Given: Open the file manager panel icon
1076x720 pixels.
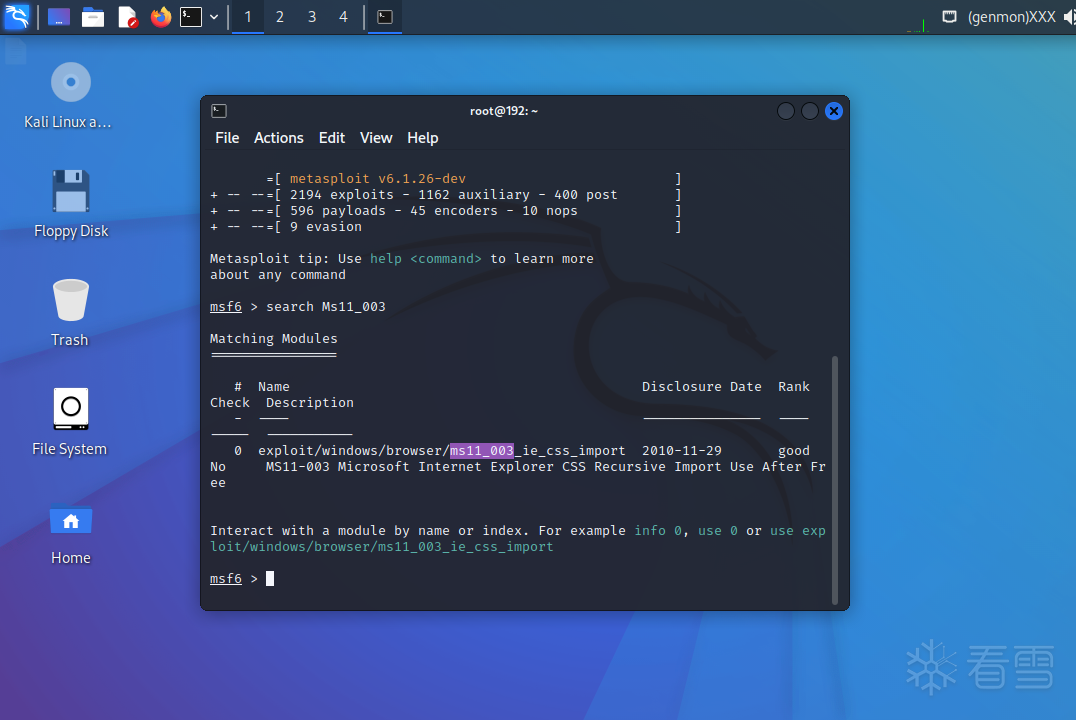Looking at the screenshot, I should coord(93,16).
